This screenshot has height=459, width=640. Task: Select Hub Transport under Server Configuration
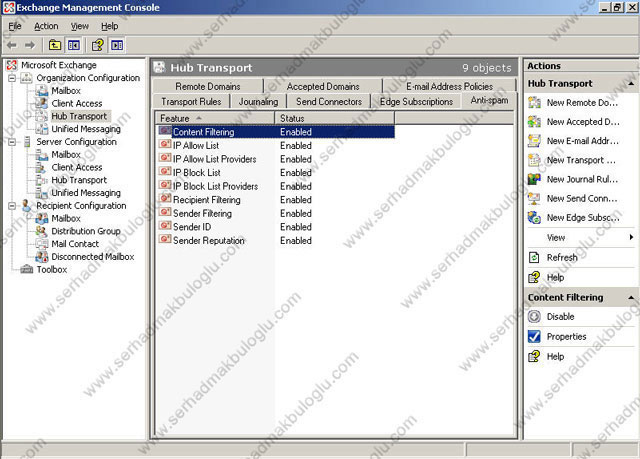point(79,180)
